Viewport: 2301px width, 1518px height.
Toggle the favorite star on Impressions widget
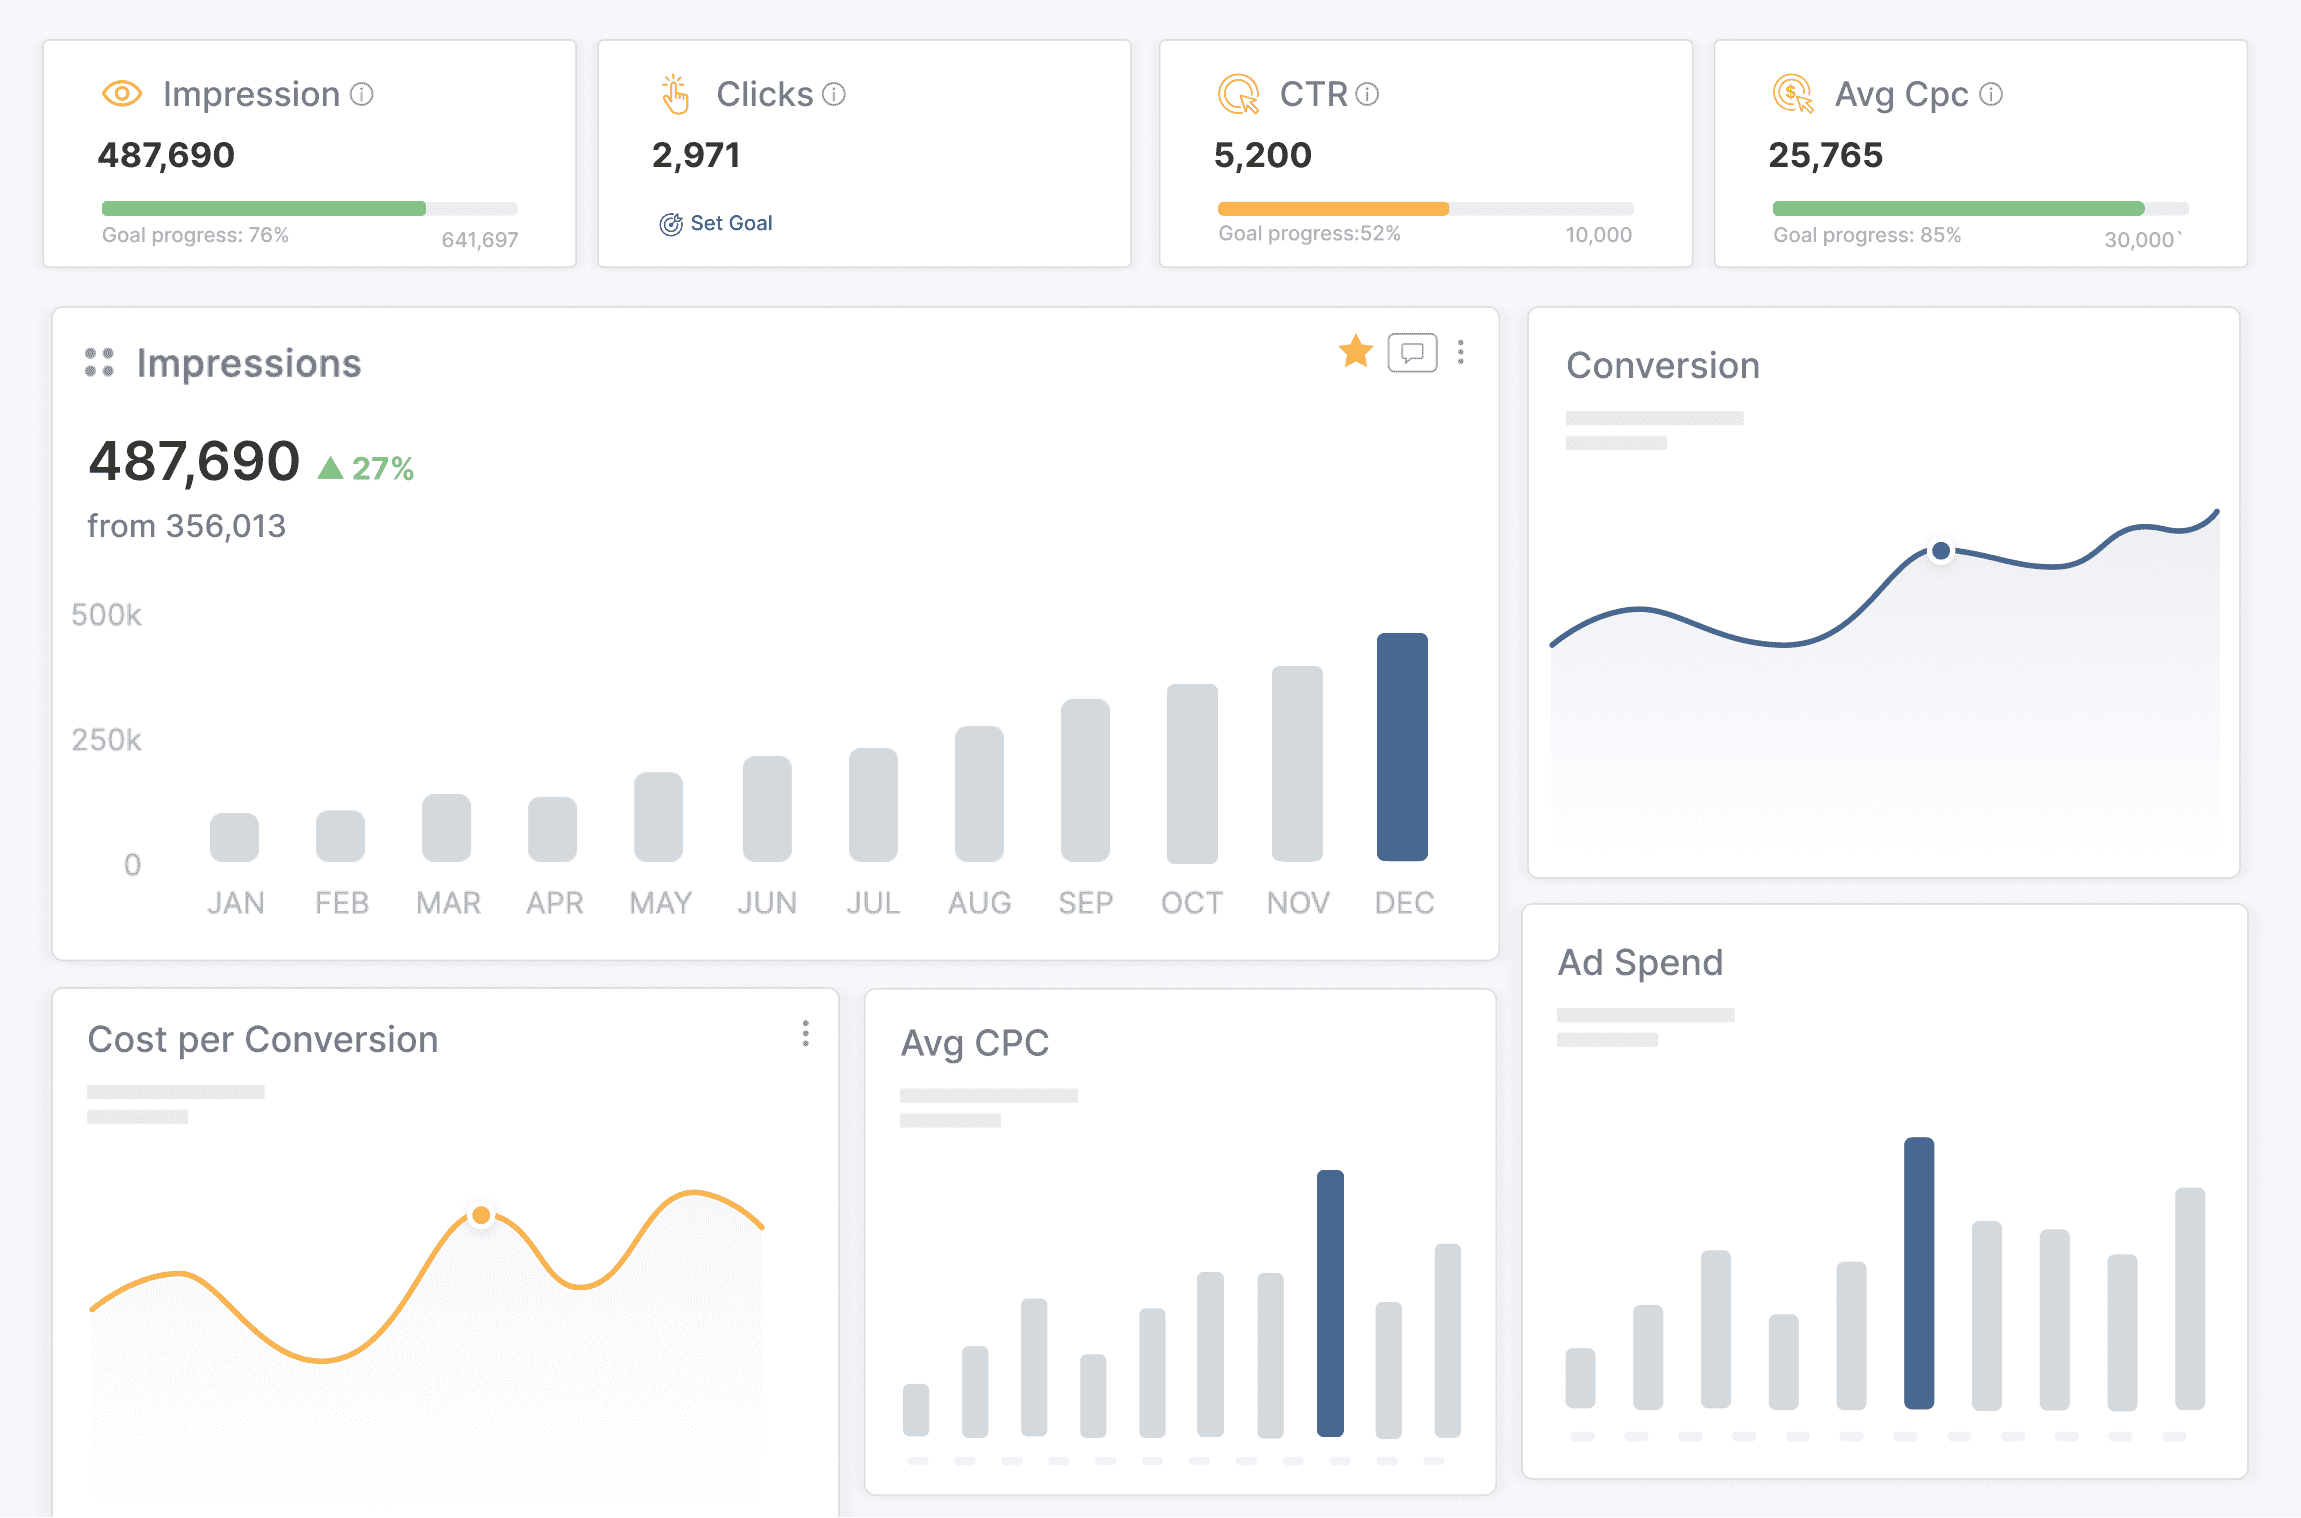pyautogui.click(x=1355, y=352)
